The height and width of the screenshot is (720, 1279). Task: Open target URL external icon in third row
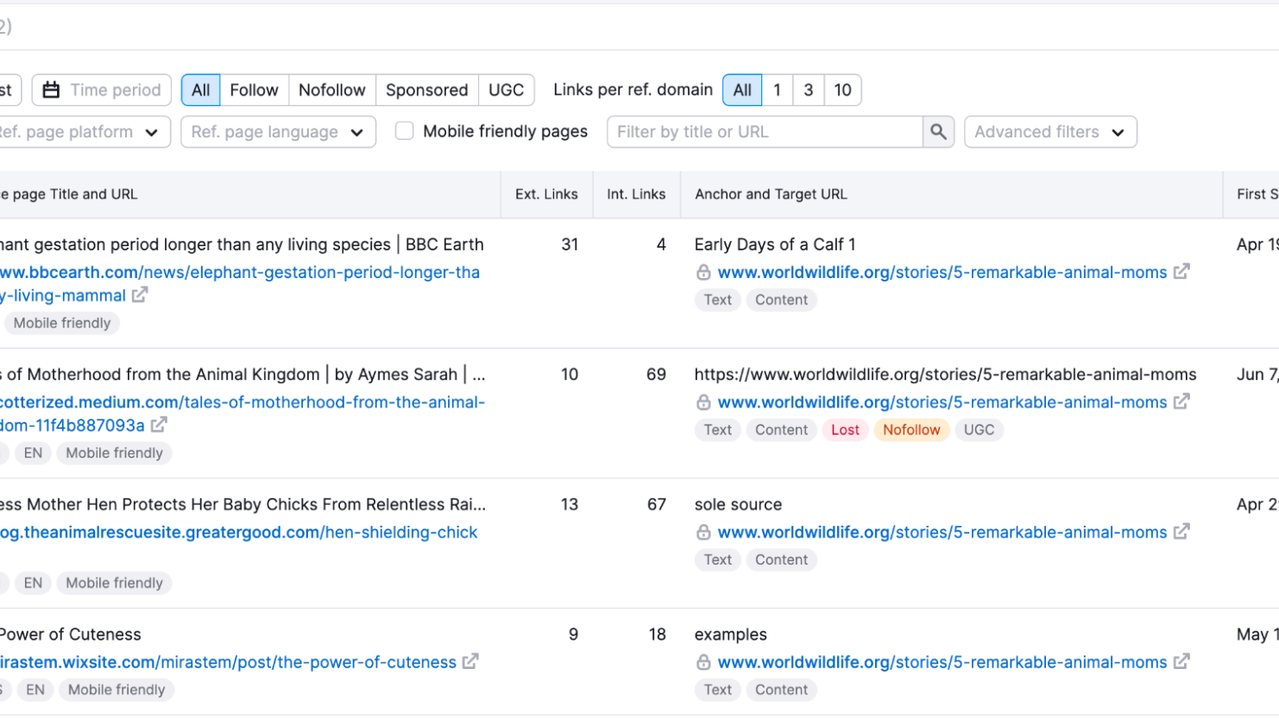pos(1182,531)
